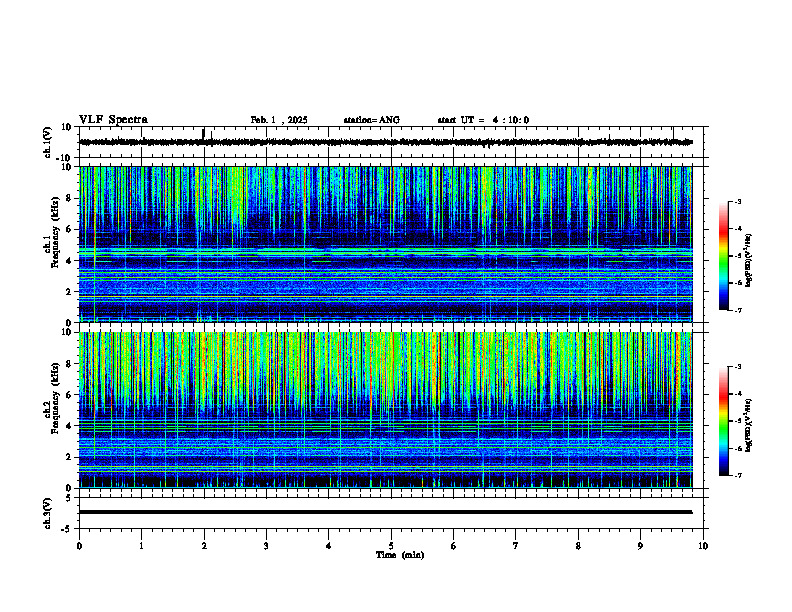
Task: Click the time axis tick label "7"
Action: coord(516,546)
